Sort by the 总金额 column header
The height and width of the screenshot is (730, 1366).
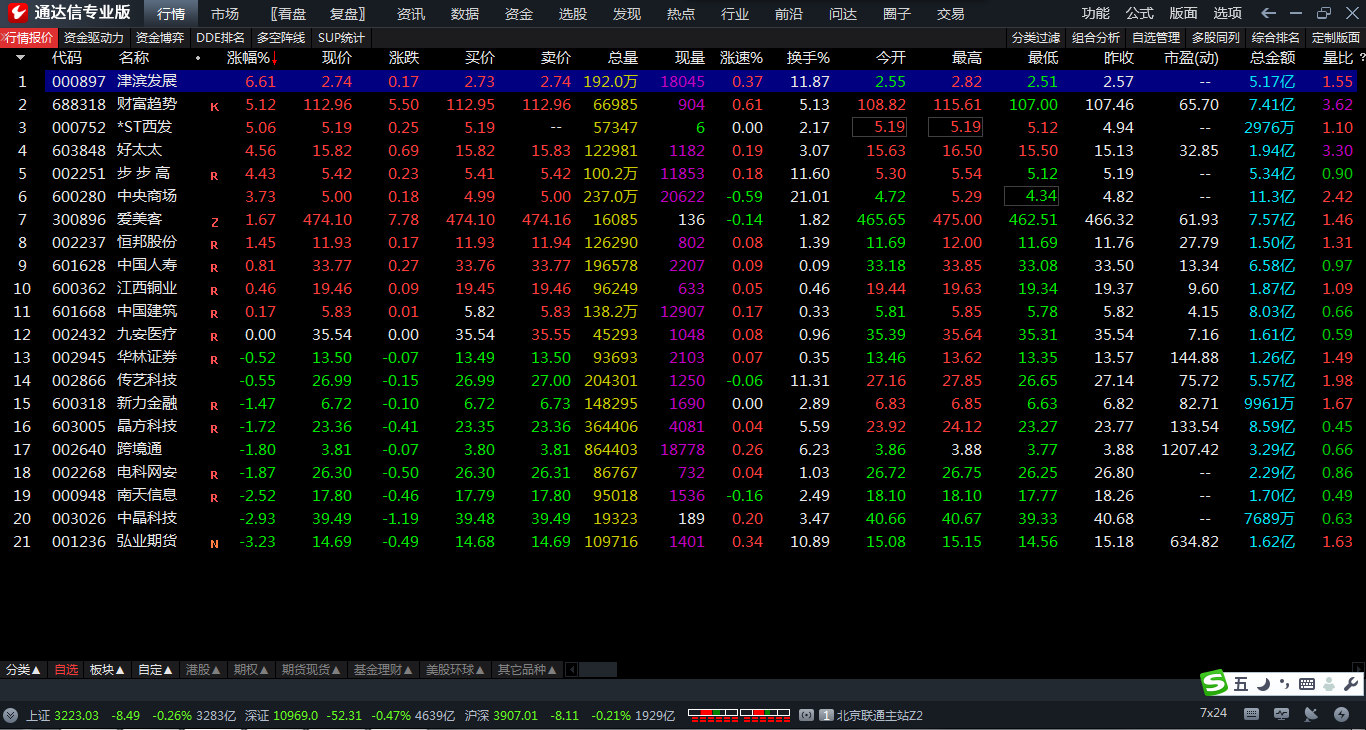[1272, 58]
